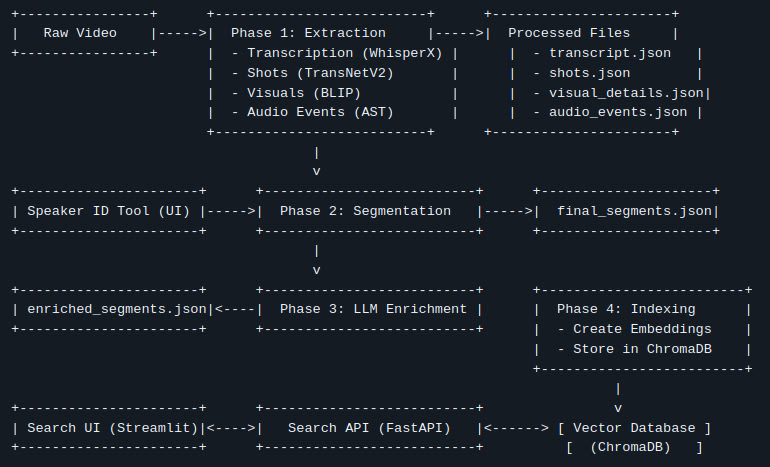This screenshot has height=467, width=770.
Task: Click the Phase 4: Indexing heading
Action: pyautogui.click(x=641, y=309)
